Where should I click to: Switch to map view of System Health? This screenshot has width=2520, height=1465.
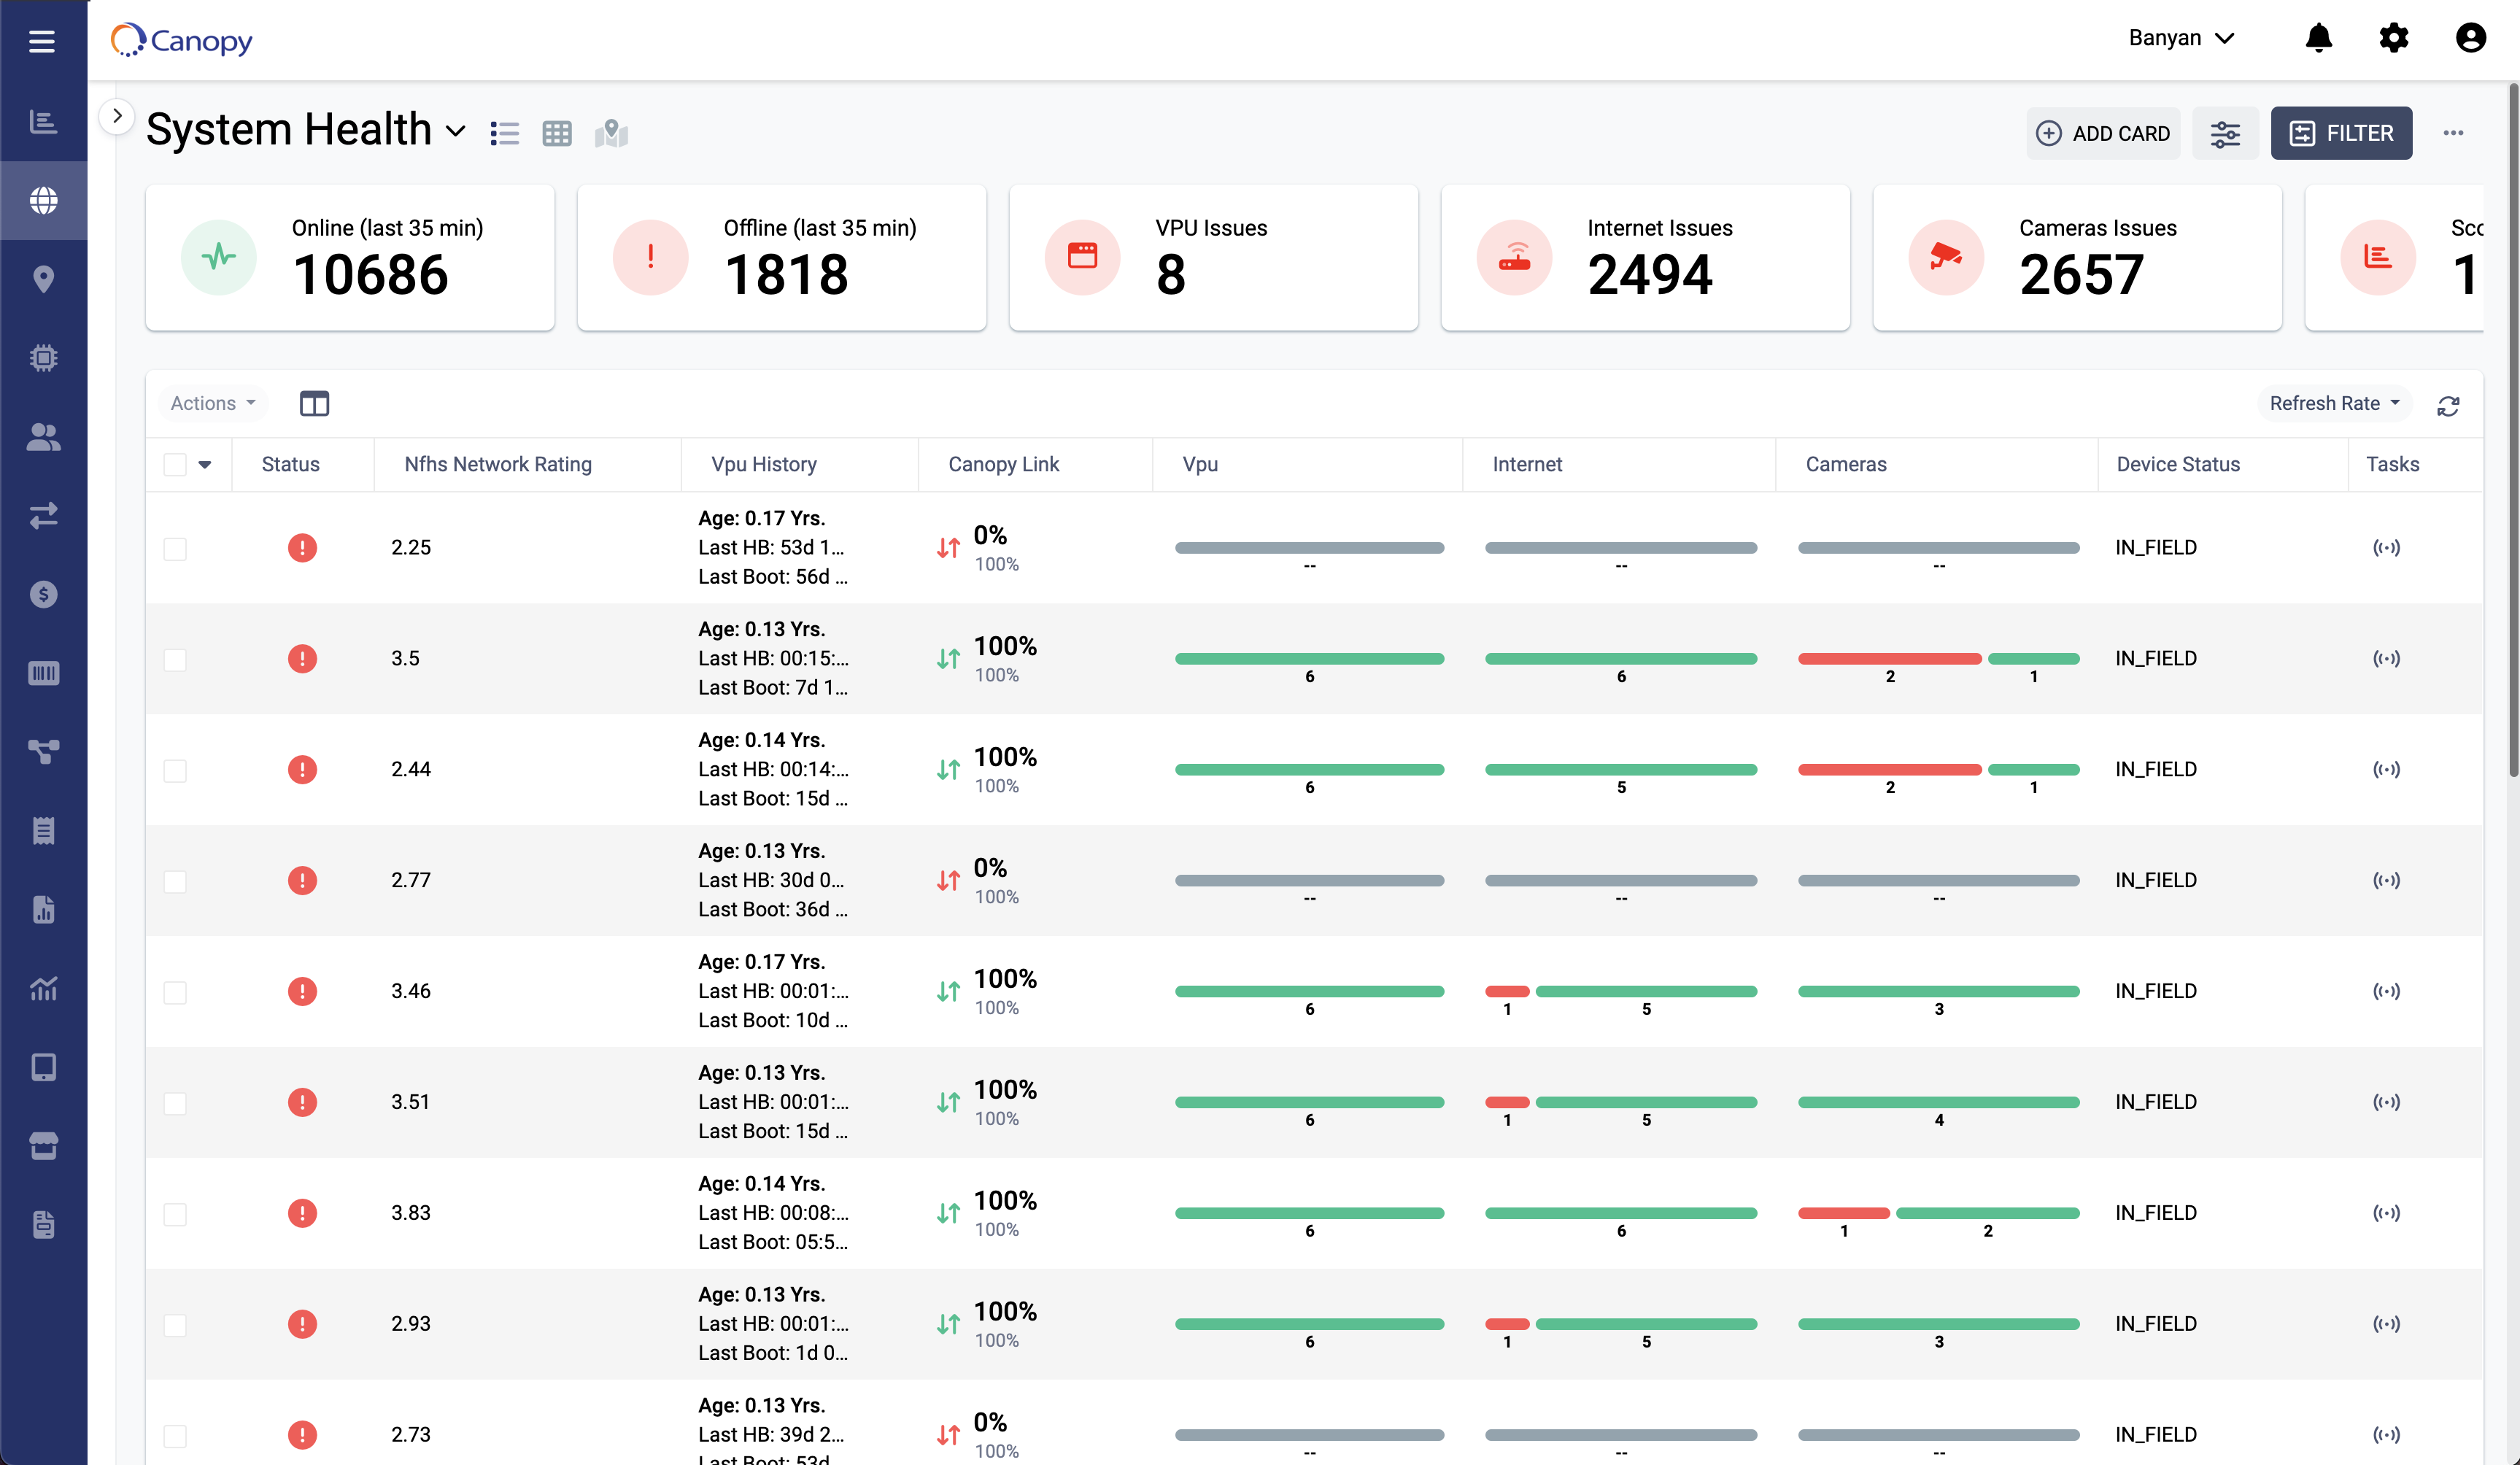pos(611,132)
